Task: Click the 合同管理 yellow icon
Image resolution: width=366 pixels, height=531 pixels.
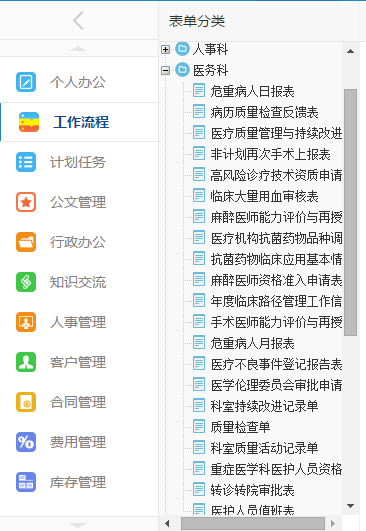Action: pos(26,402)
